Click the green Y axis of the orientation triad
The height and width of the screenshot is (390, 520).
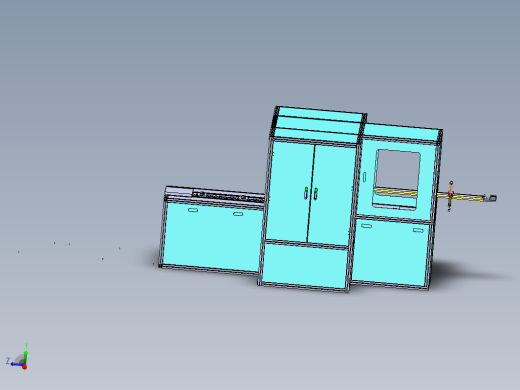coord(26,358)
